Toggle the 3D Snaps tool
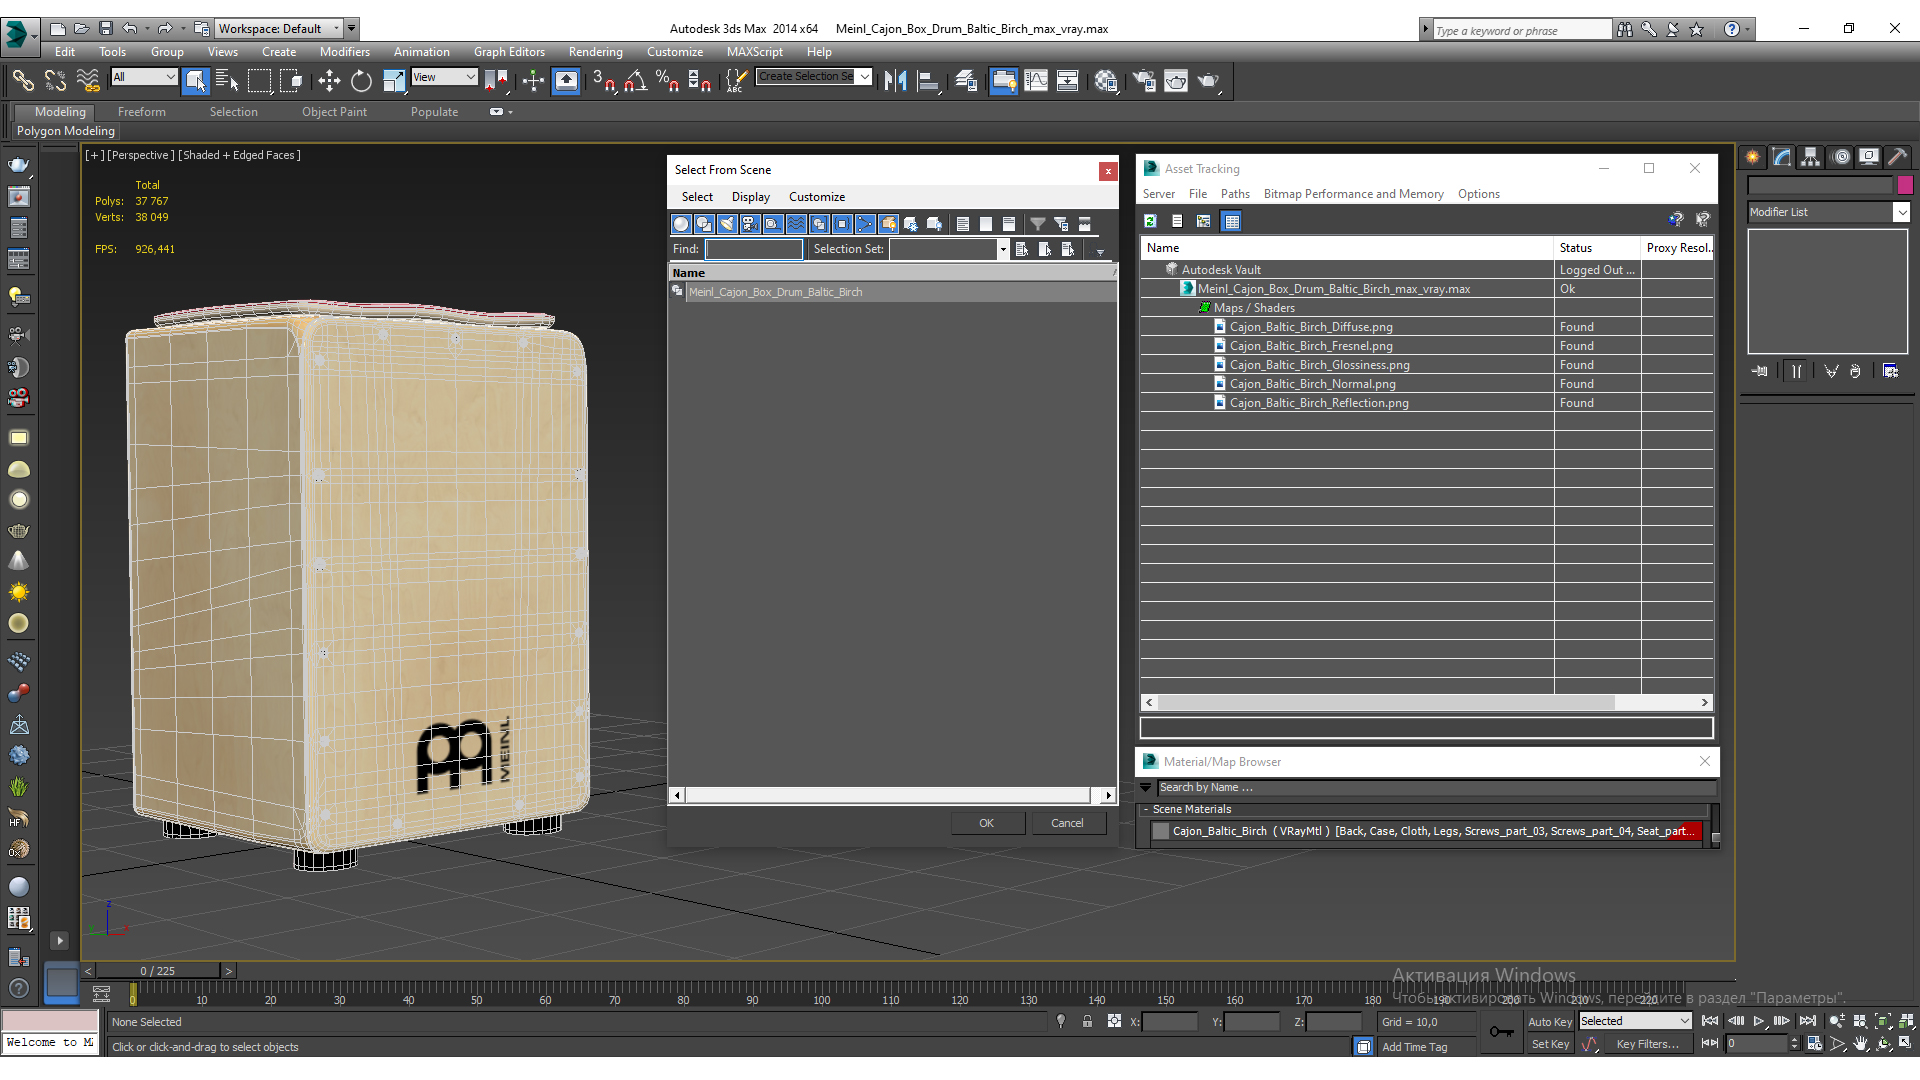Image resolution: width=1920 pixels, height=1080 pixels. [604, 81]
